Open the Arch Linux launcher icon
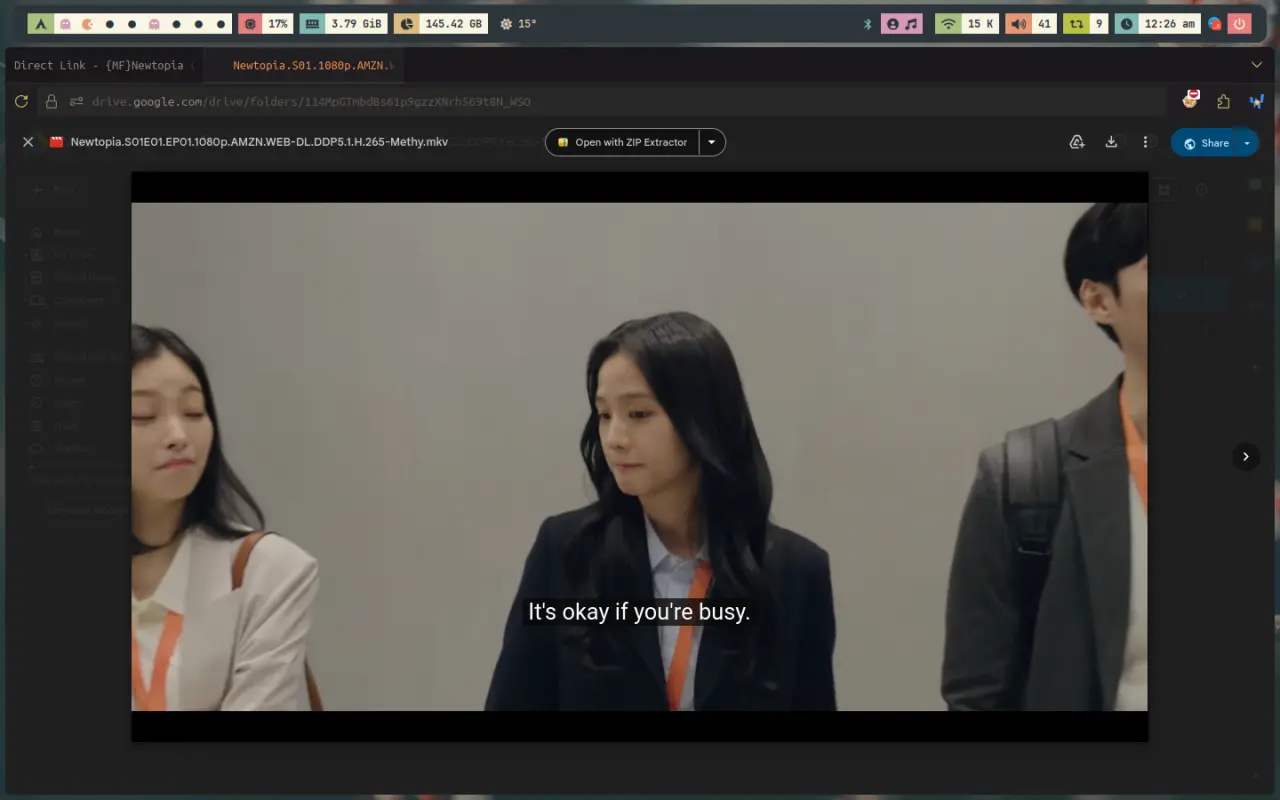This screenshot has height=800, width=1280. (x=41, y=23)
